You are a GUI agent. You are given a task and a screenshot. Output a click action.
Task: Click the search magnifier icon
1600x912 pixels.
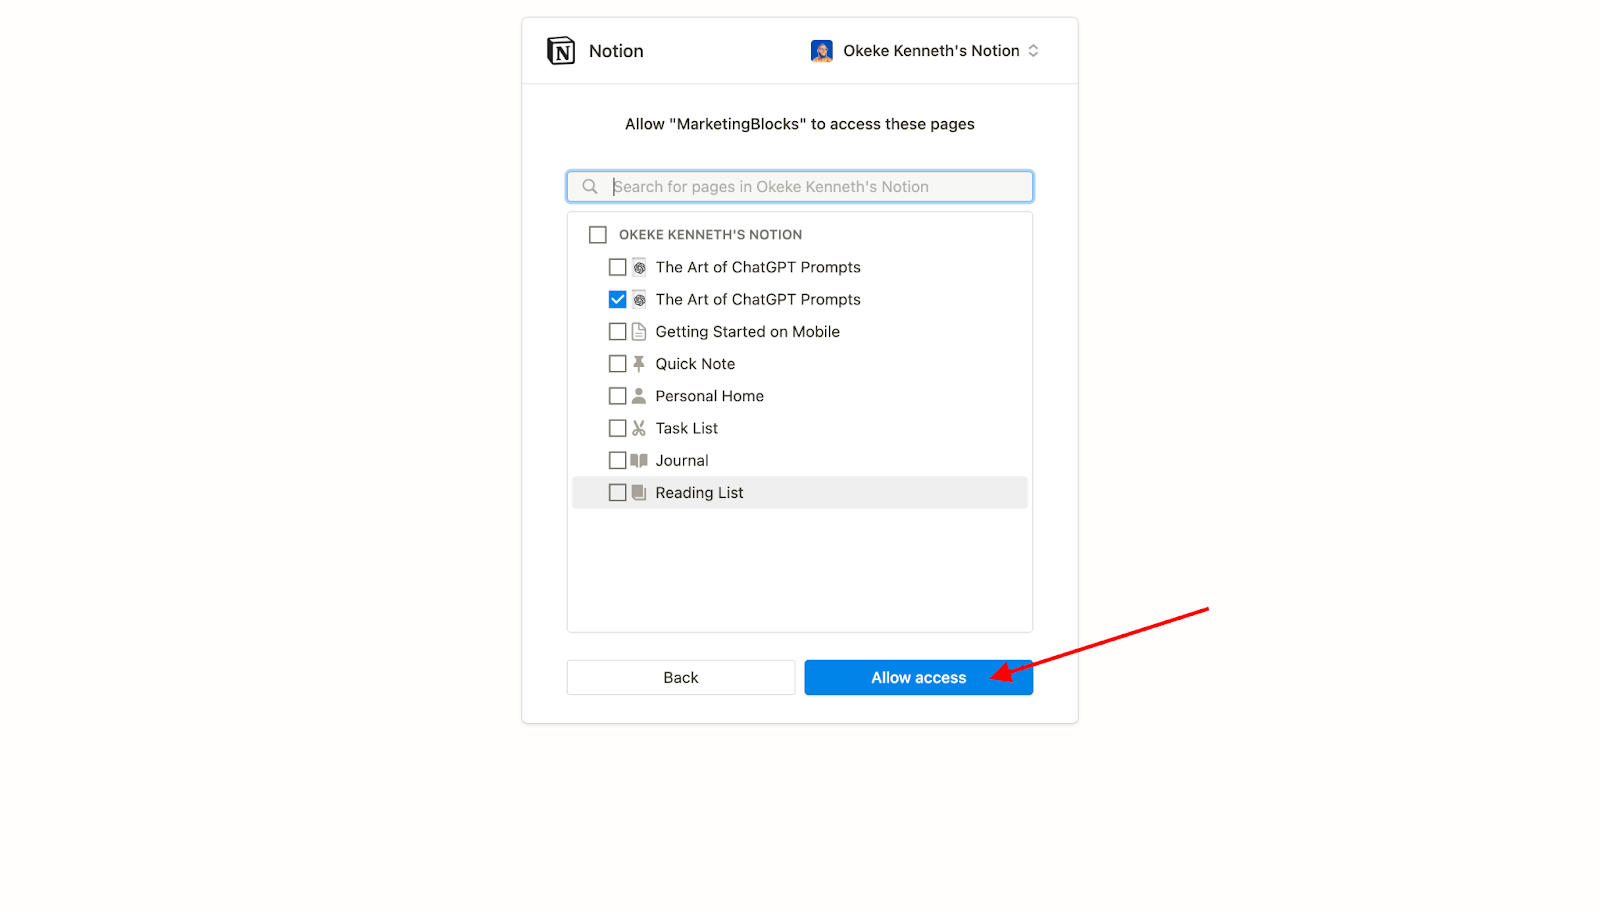590,187
